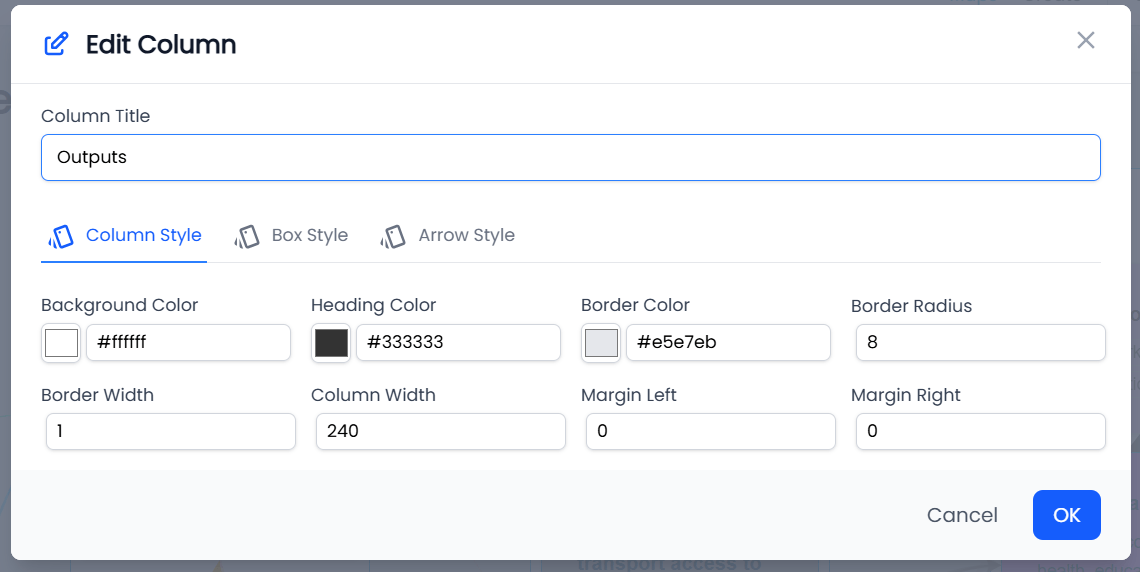Confirm changes with the OK button
The height and width of the screenshot is (572, 1140).
point(1067,515)
